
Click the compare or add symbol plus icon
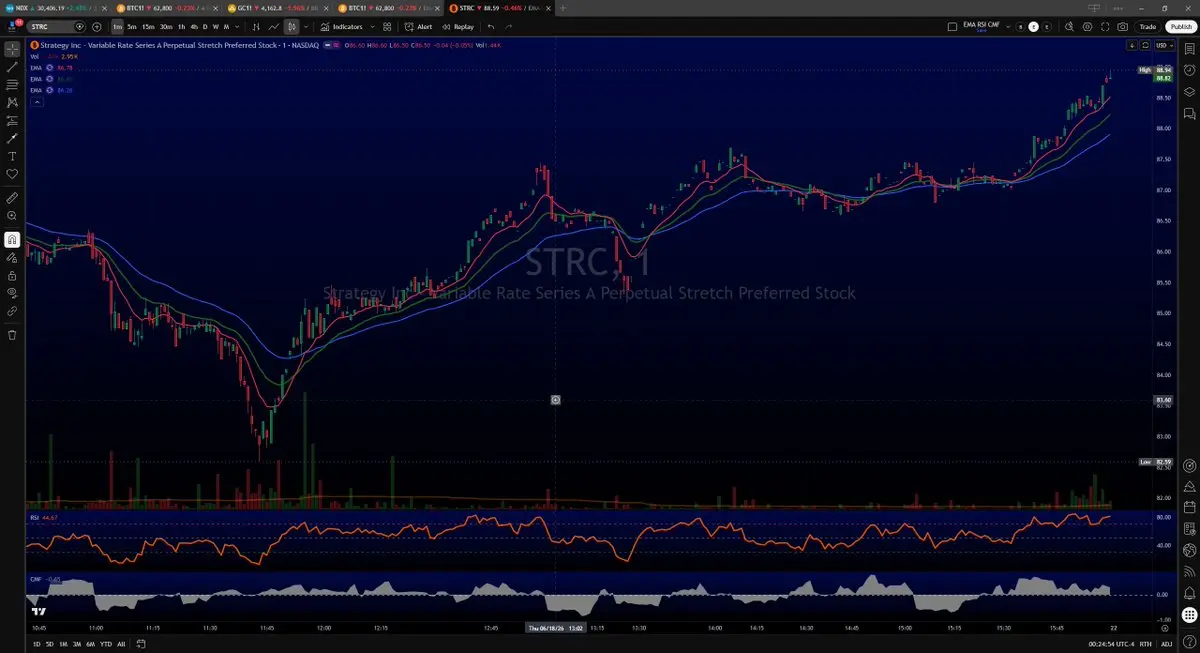click(x=99, y=27)
